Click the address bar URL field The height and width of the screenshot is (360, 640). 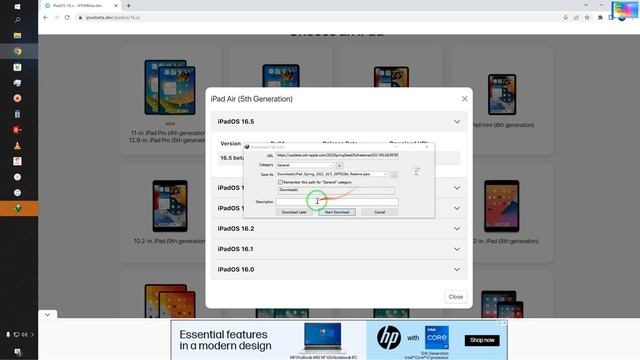318,18
